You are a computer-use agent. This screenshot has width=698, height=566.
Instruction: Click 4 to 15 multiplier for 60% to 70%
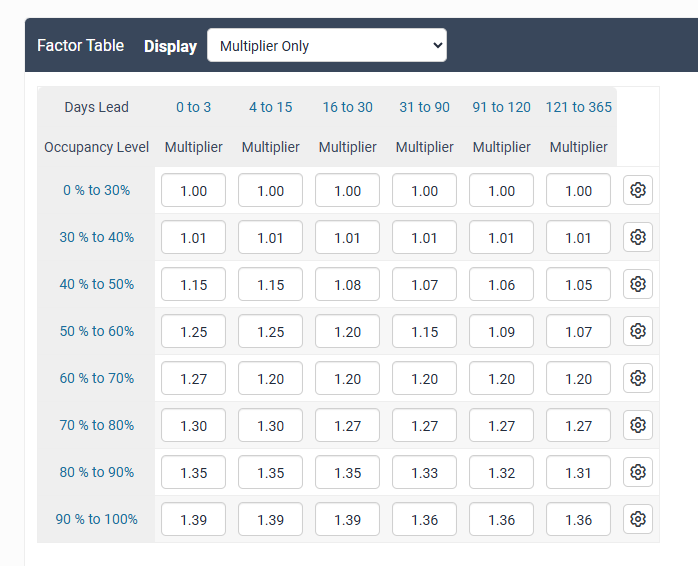click(x=270, y=378)
